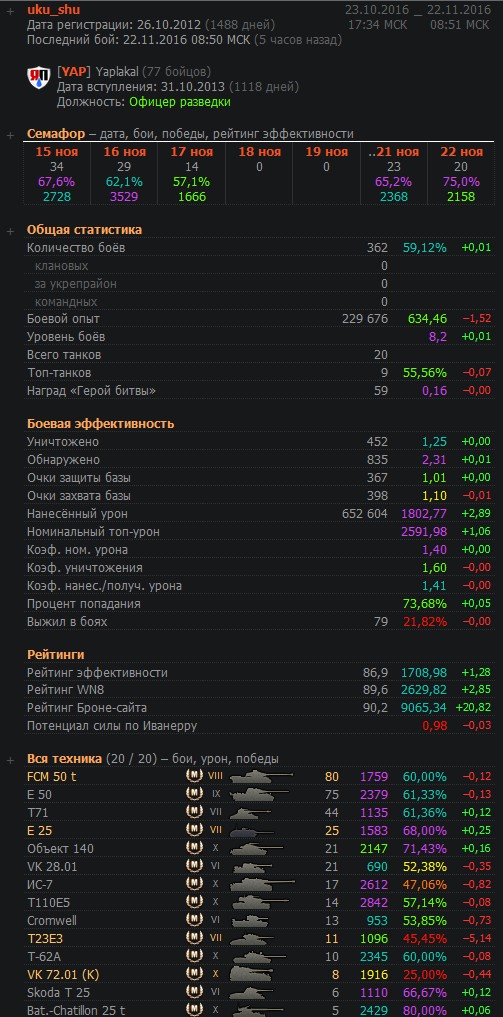Select the 15 ноя semaphore day column

pos(57,174)
